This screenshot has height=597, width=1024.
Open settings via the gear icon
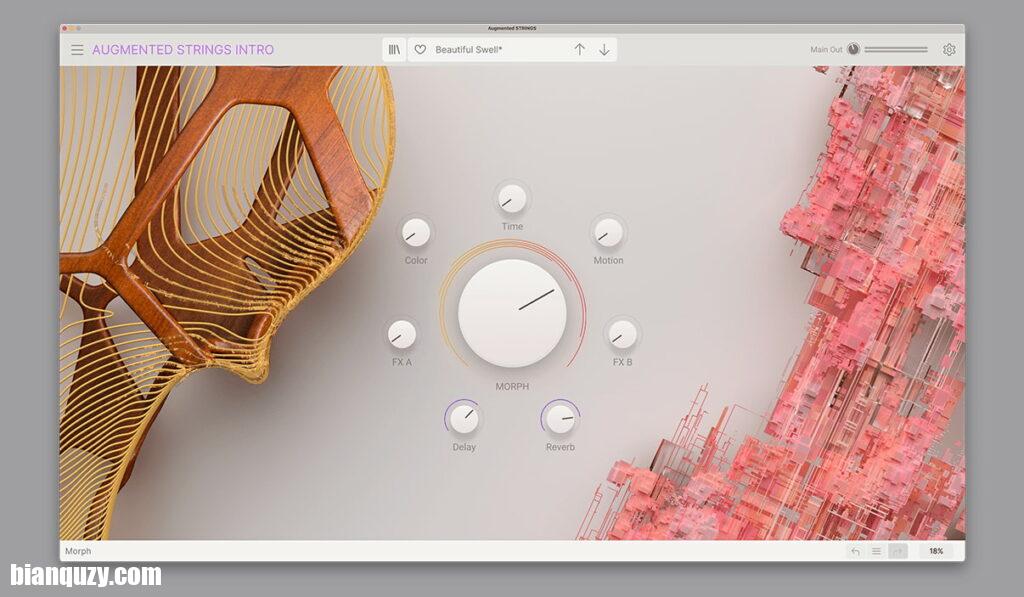point(949,50)
